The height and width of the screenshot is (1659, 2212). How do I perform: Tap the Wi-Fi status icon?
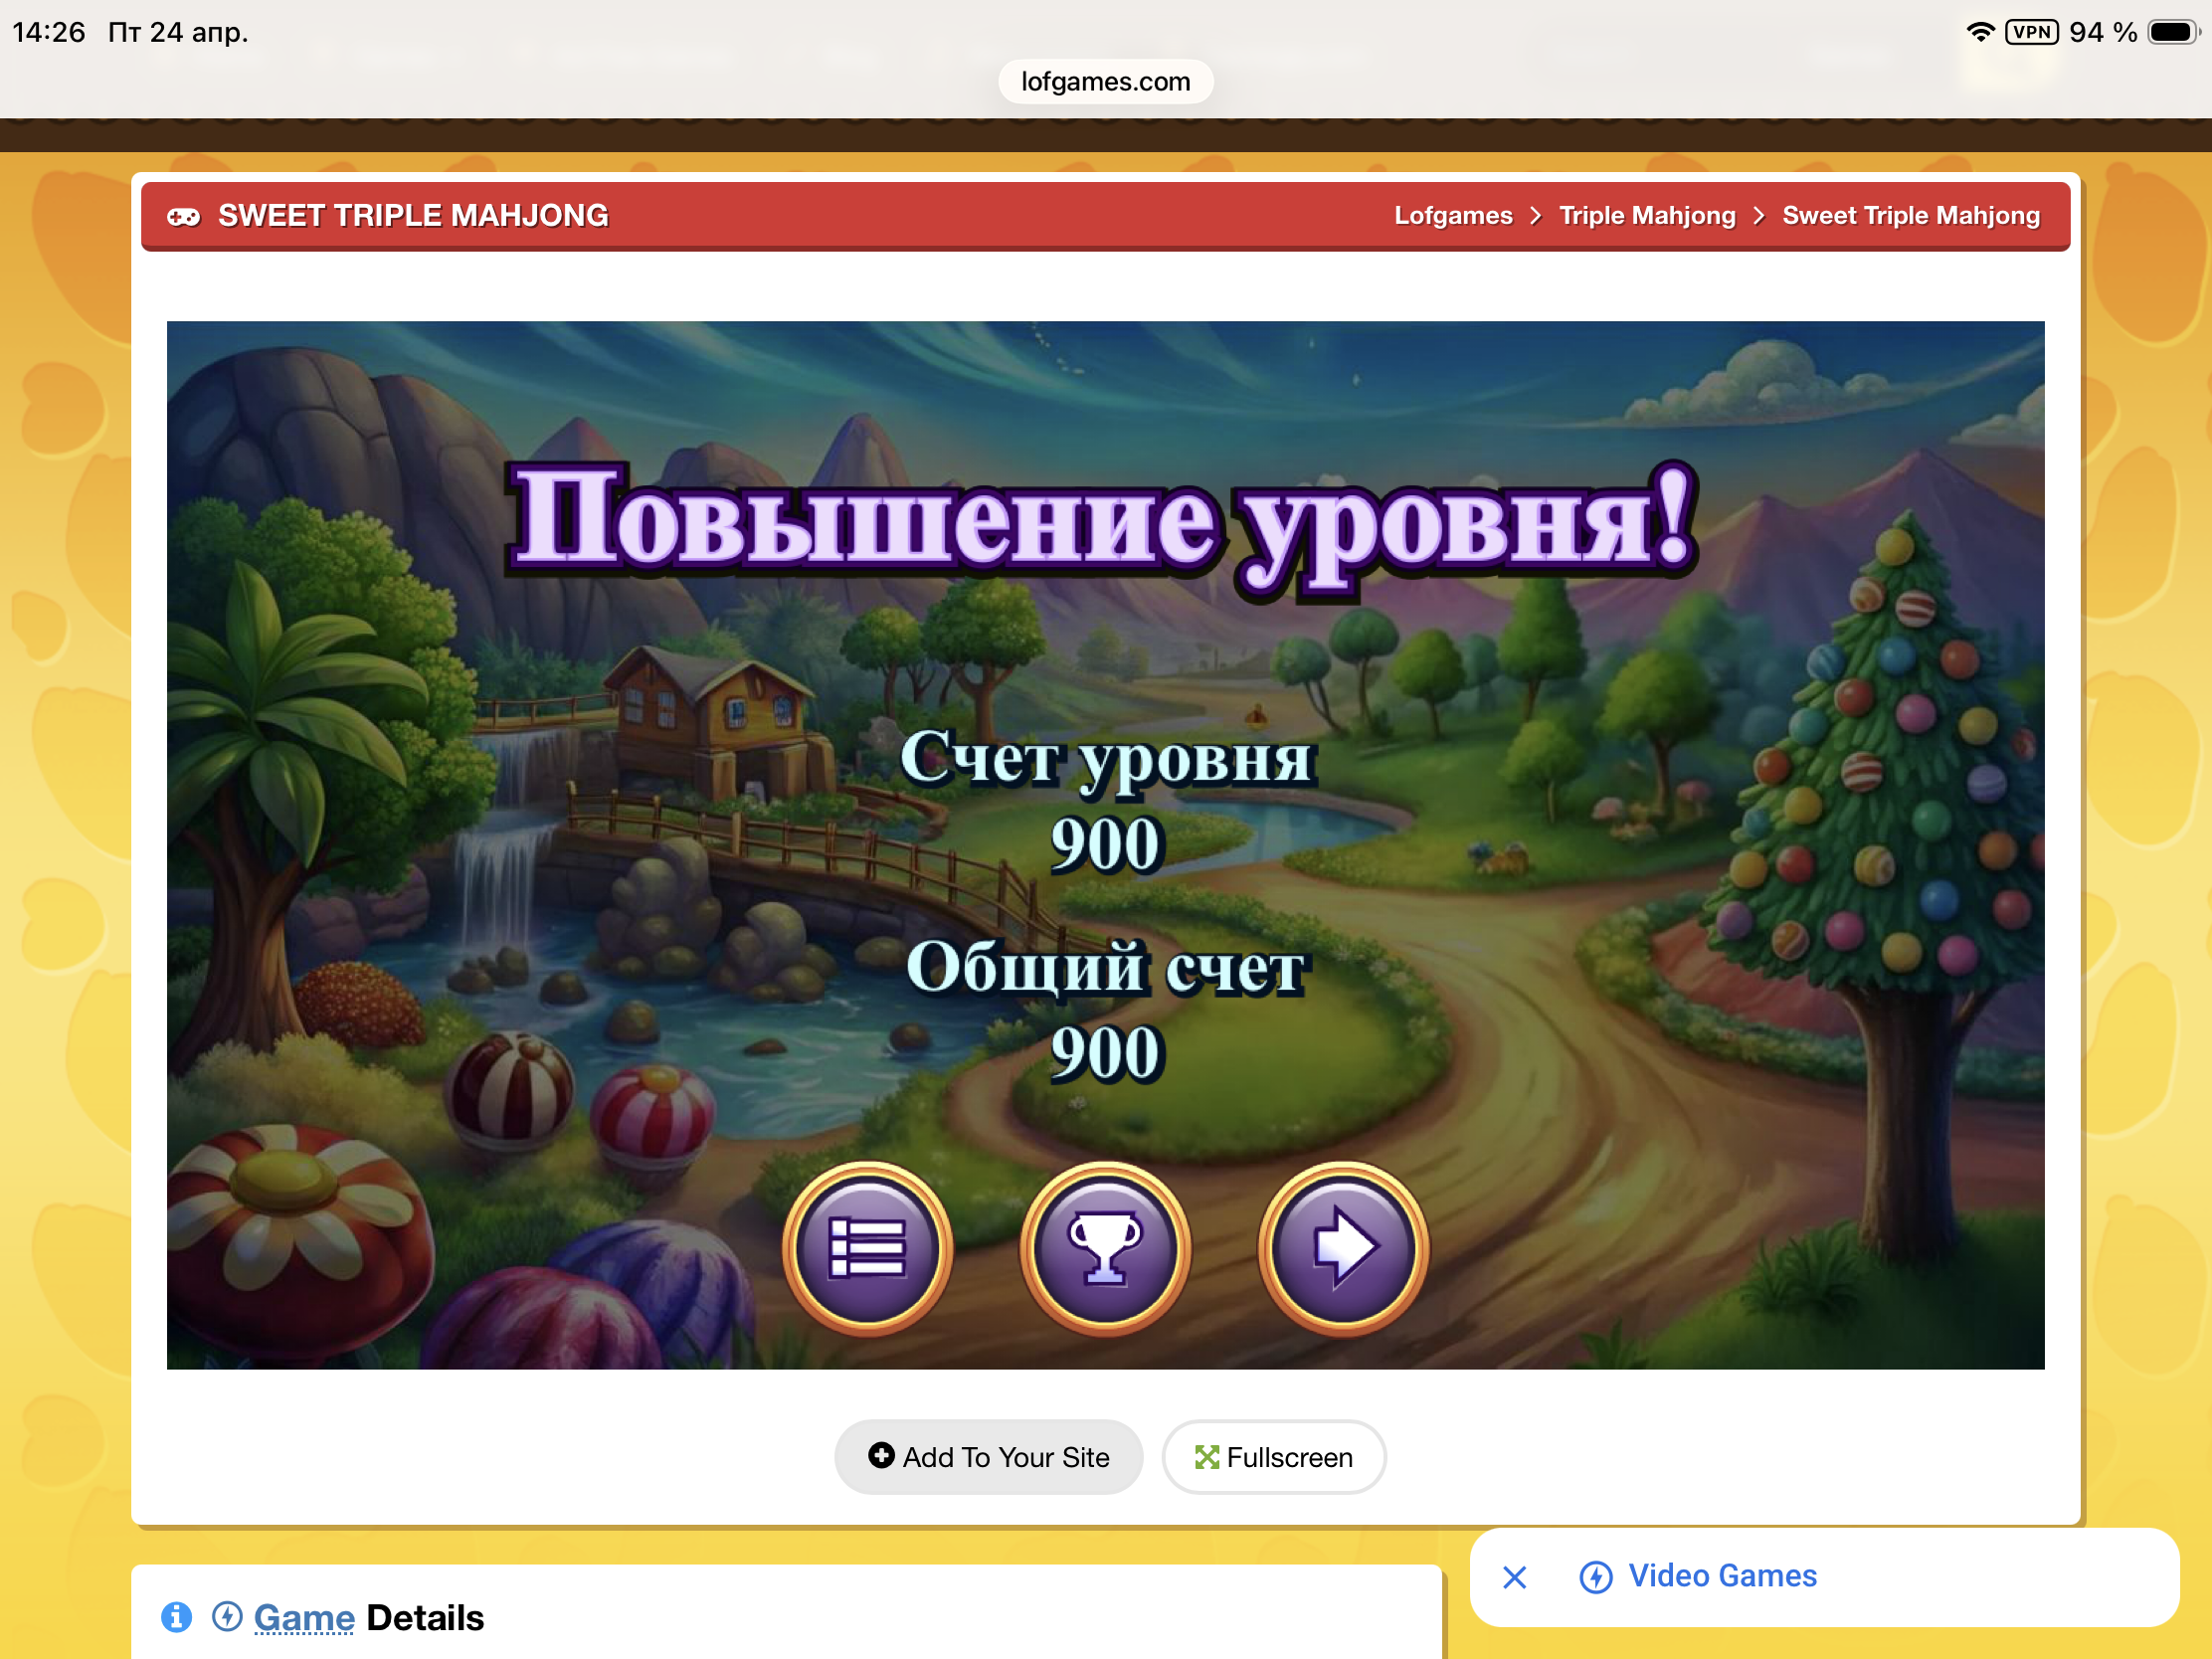[x=1979, y=32]
